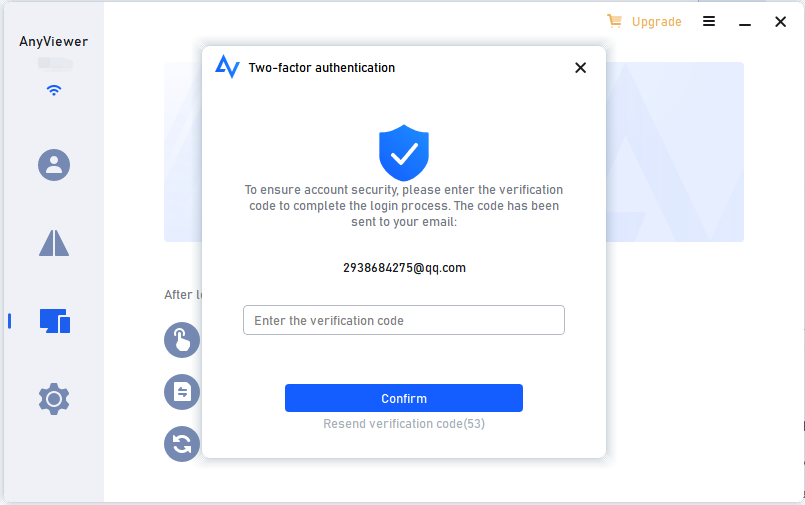Open the Settings gear icon

[x=54, y=400]
